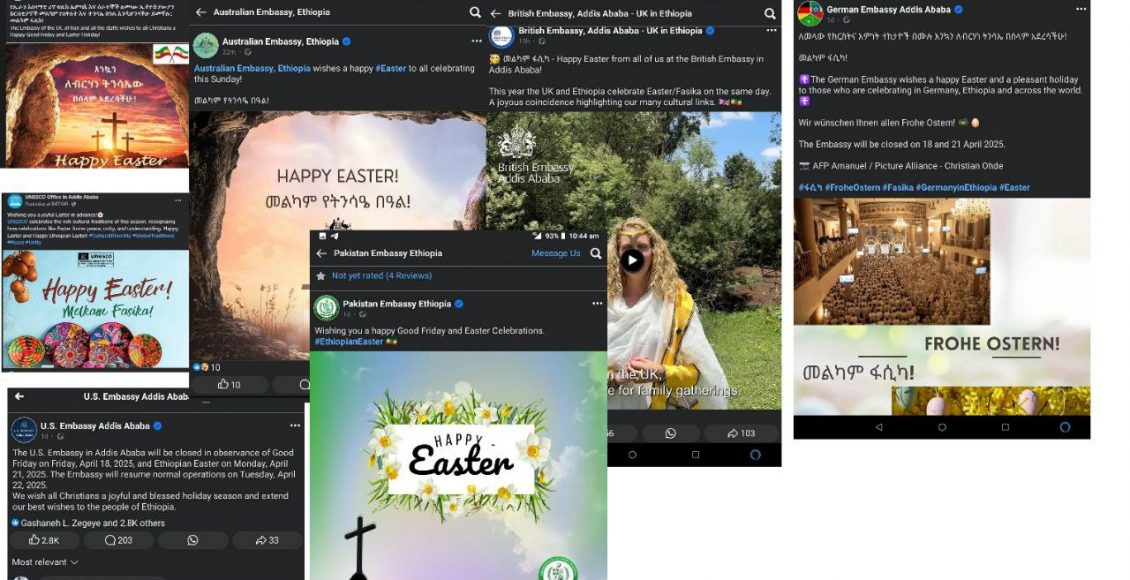Tap search icon on British Embassy page
This screenshot has height=580, width=1130.
pyautogui.click(x=769, y=14)
